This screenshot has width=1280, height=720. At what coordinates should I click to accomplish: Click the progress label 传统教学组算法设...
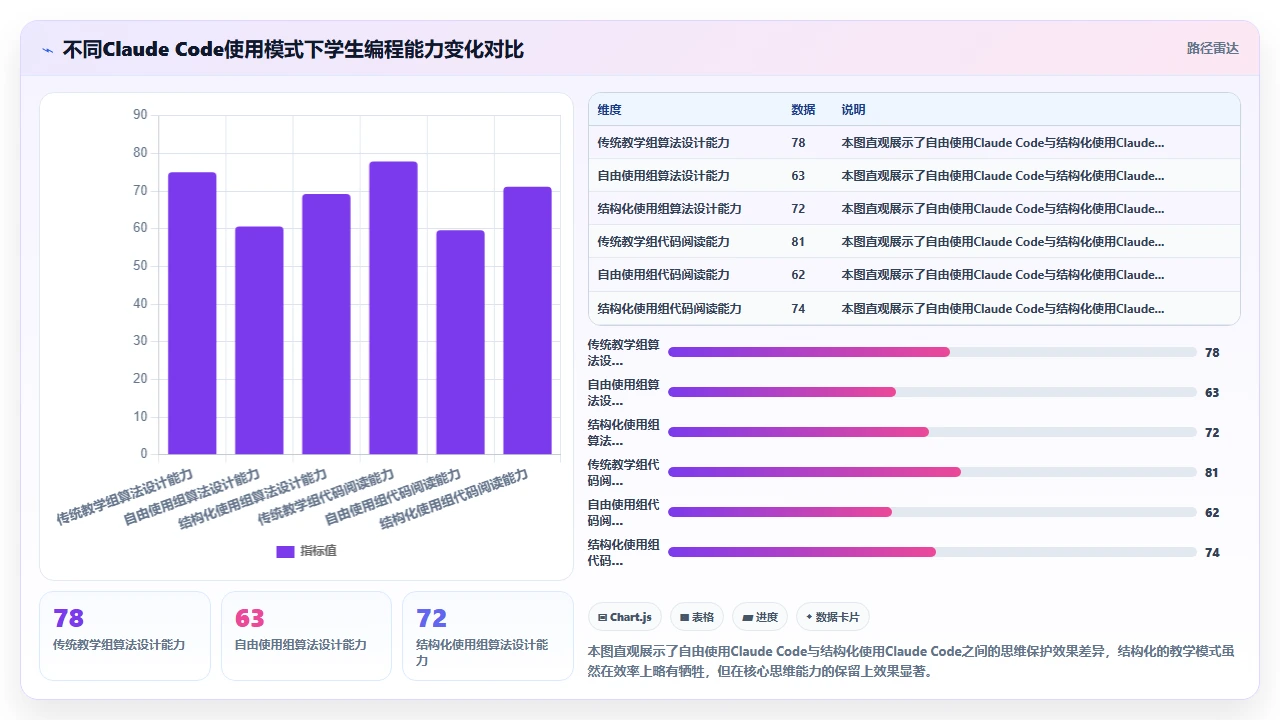pyautogui.click(x=624, y=352)
